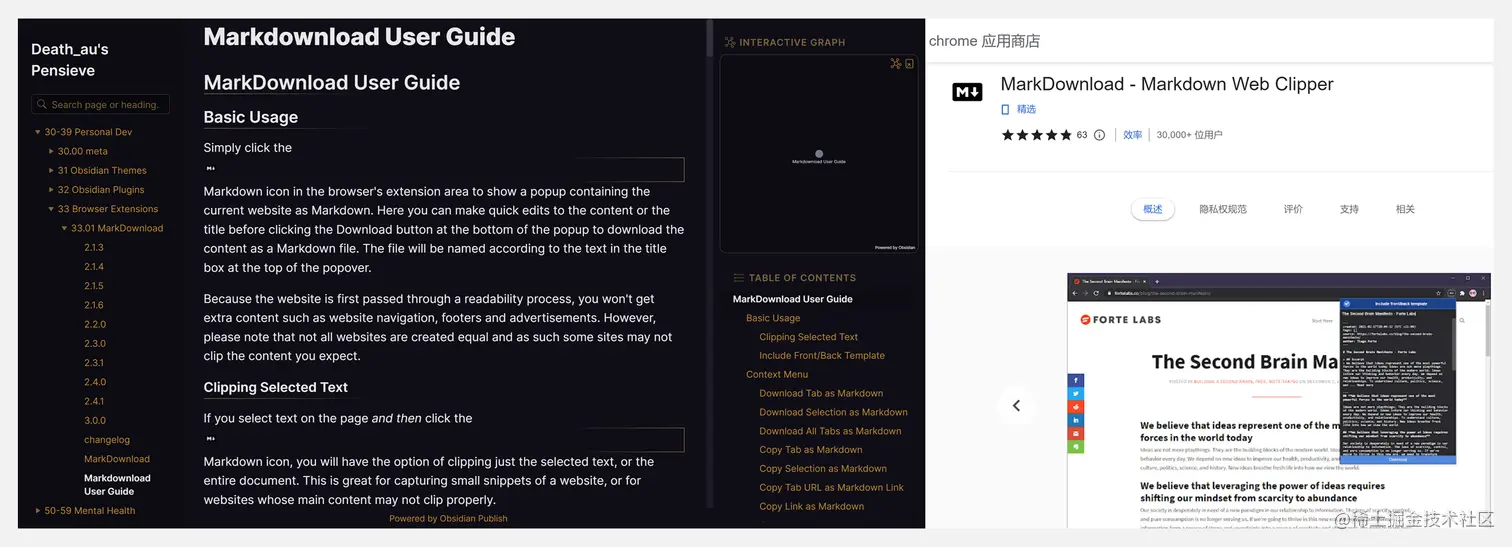Collapse the 33.01 MarkDownload folder
1512x547 pixels.
[64, 228]
